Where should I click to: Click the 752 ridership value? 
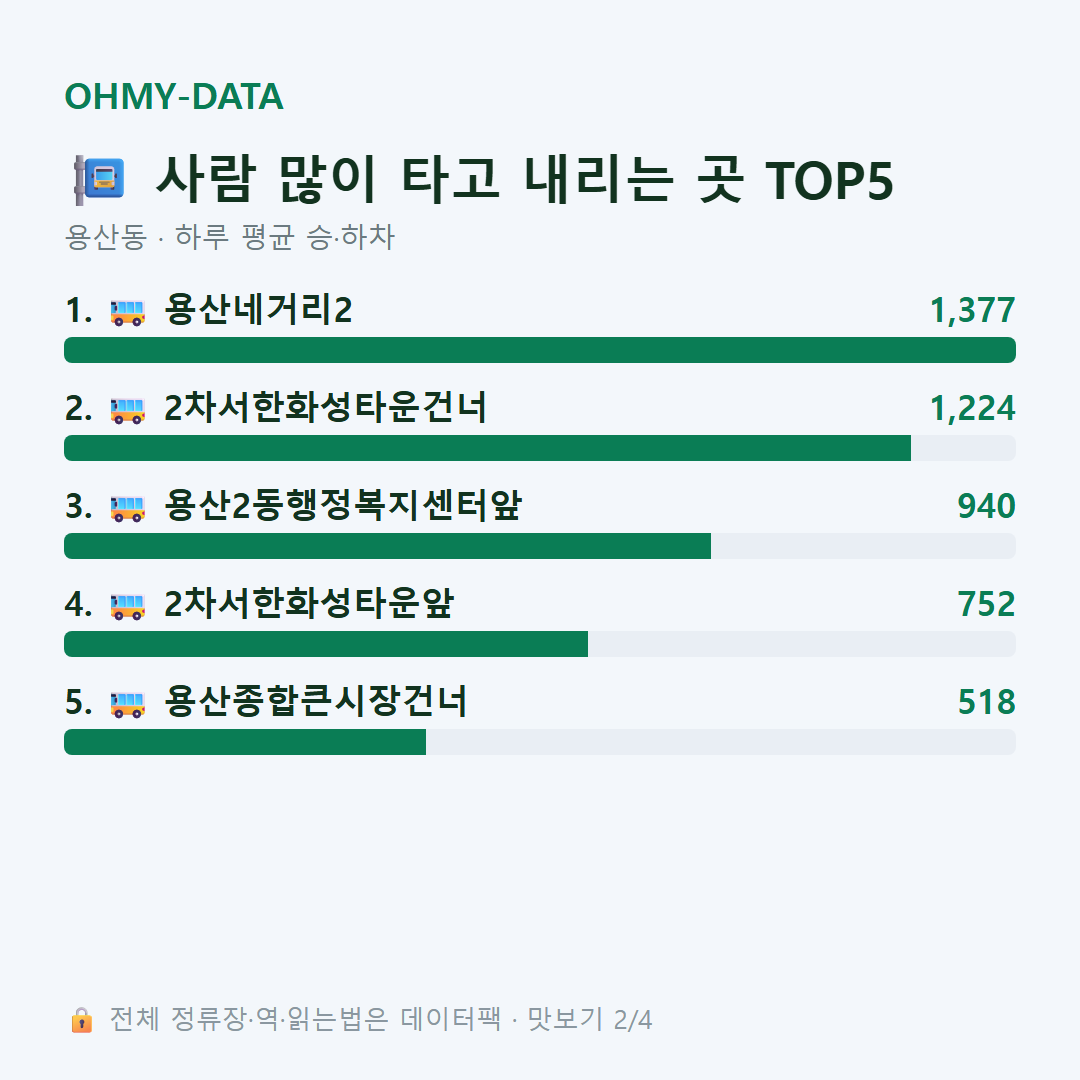(x=986, y=604)
